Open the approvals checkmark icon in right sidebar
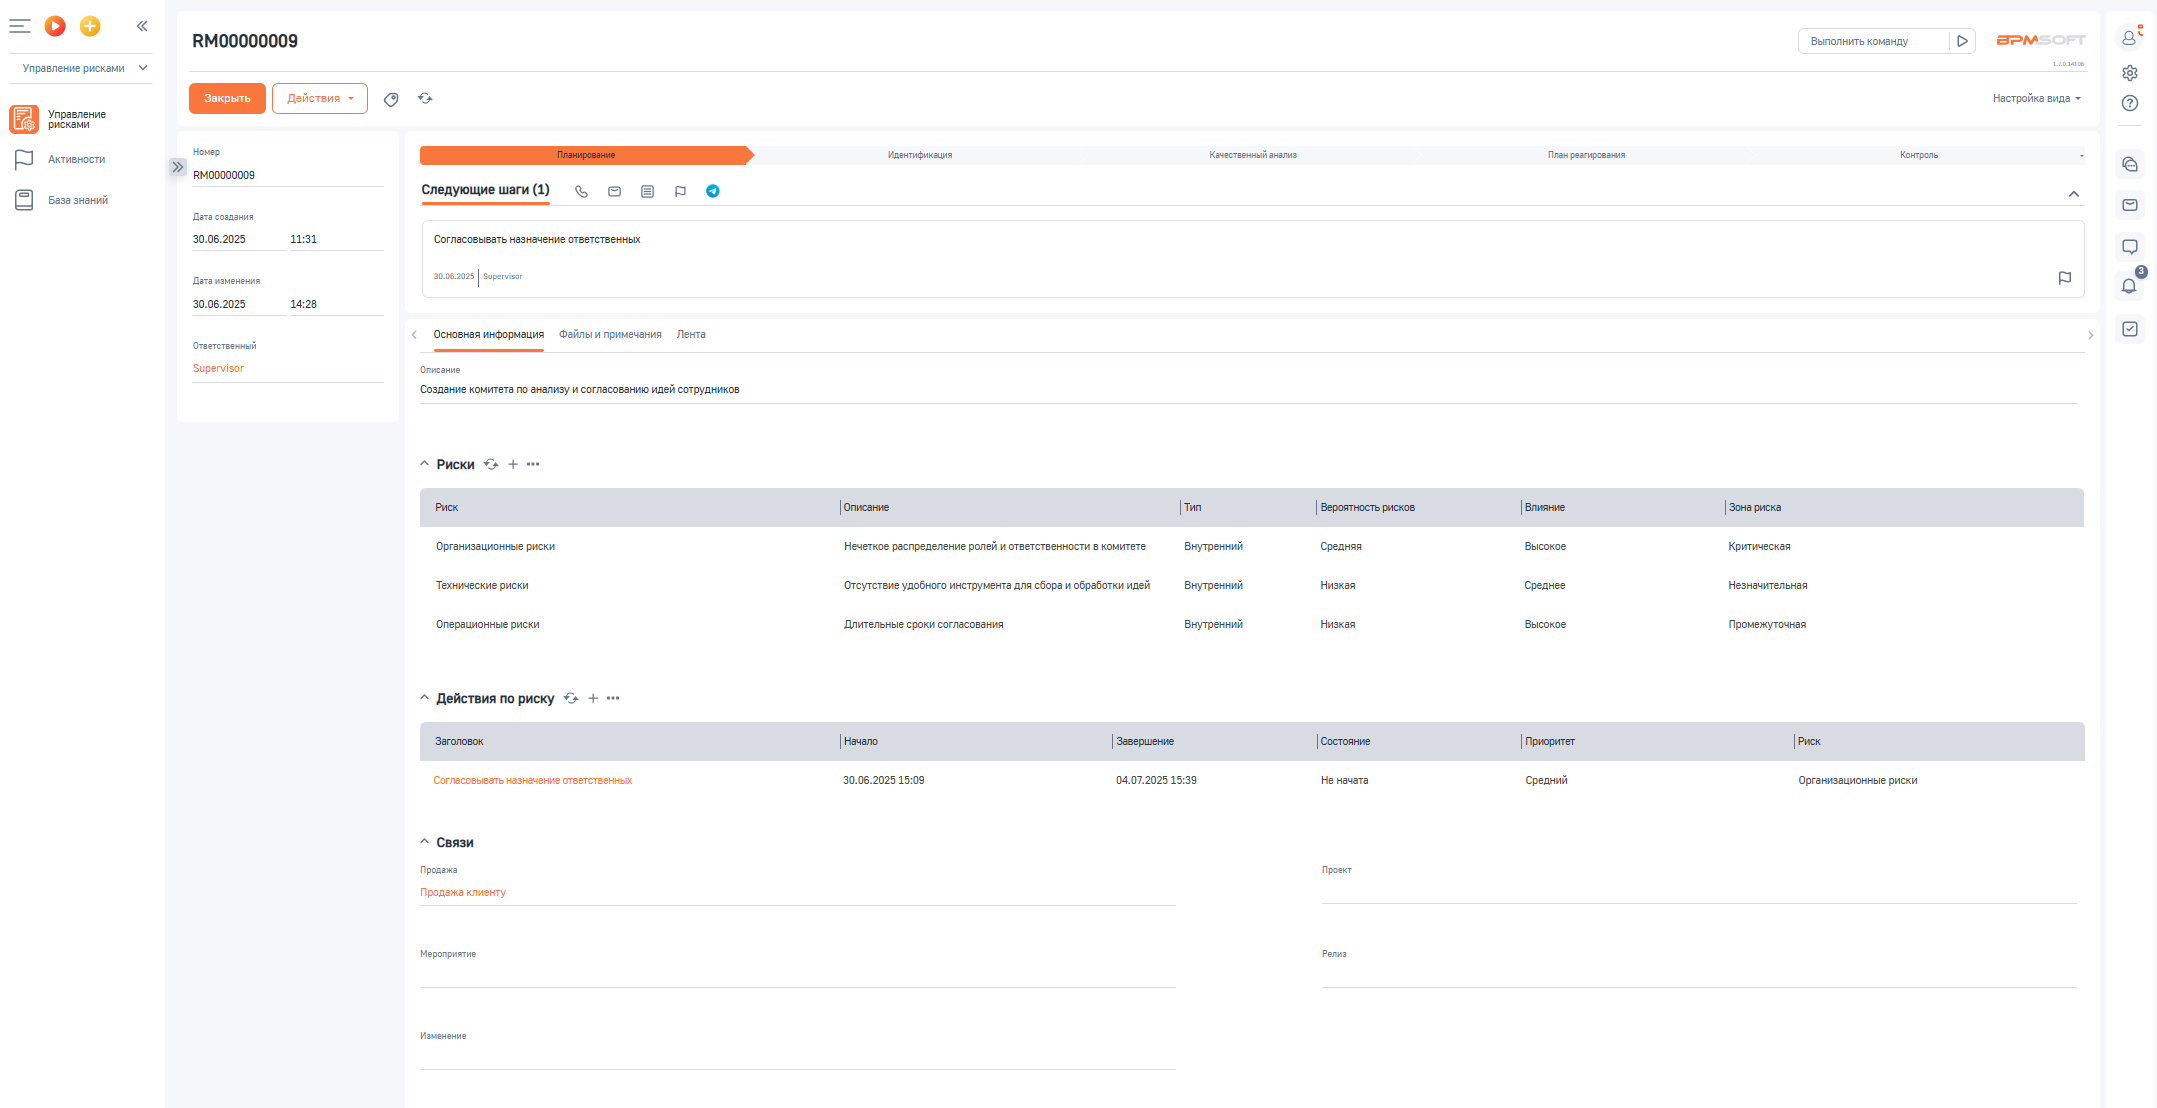 (x=2130, y=329)
